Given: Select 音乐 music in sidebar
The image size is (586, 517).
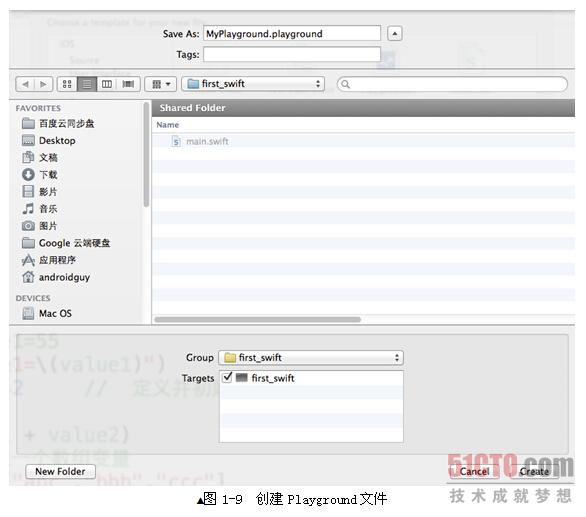Looking at the screenshot, I should pos(40,209).
